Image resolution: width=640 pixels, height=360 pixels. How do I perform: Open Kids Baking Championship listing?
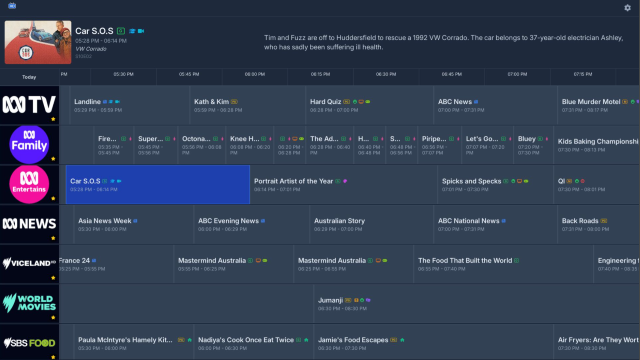click(596, 145)
